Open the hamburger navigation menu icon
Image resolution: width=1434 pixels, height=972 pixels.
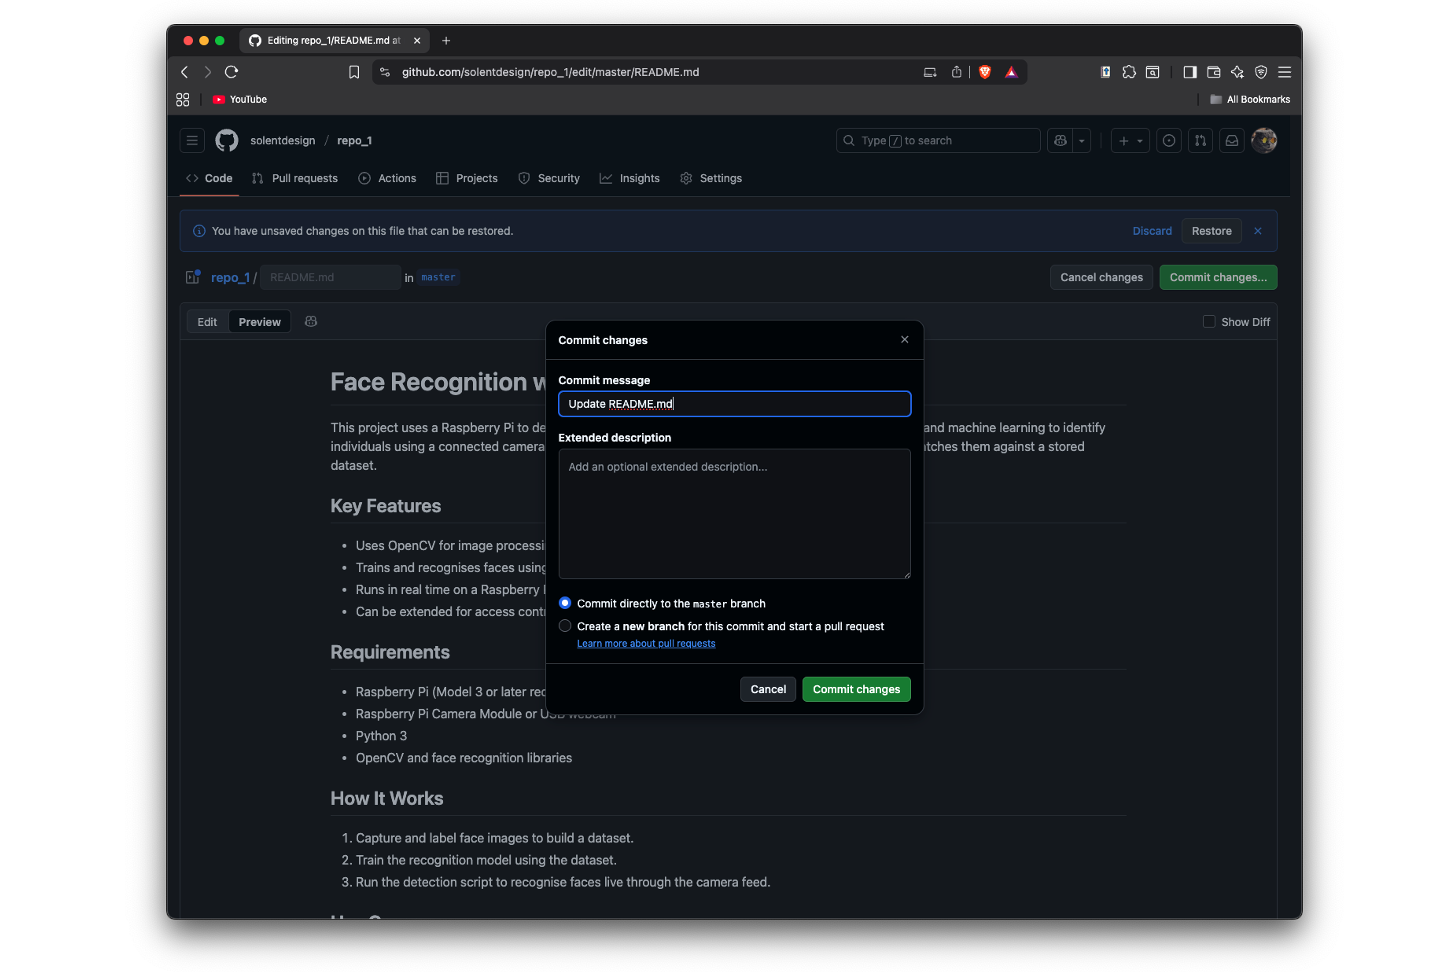point(192,141)
